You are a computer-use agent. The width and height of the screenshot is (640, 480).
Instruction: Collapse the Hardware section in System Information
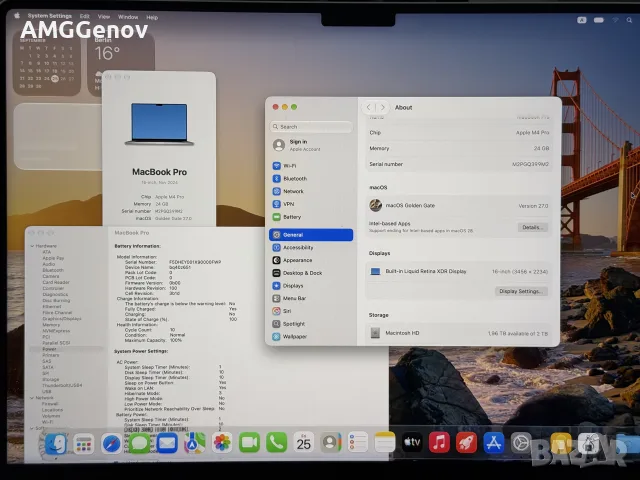(x=32, y=246)
